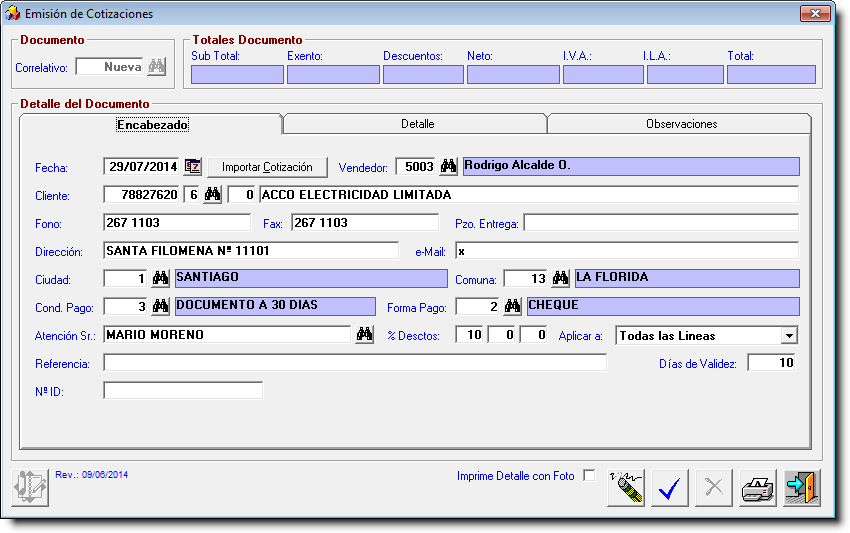
Task: Confirm with the blue checkmark icon
Action: [669, 488]
